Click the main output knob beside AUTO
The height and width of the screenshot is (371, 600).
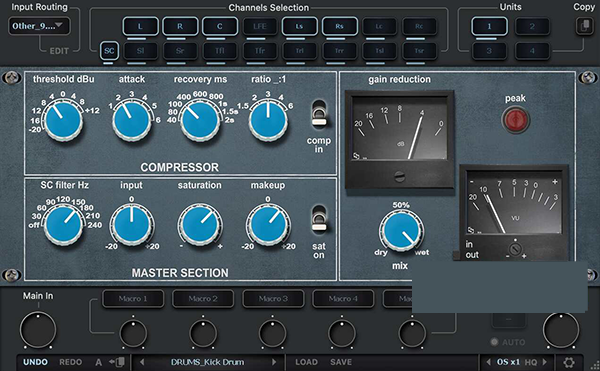point(561,330)
